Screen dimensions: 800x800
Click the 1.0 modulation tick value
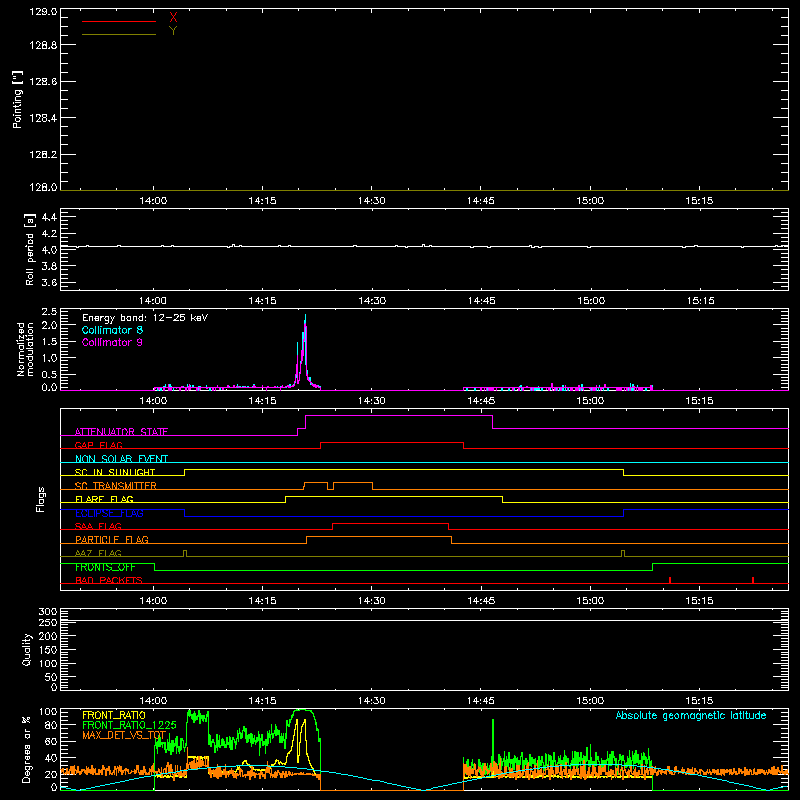49,358
